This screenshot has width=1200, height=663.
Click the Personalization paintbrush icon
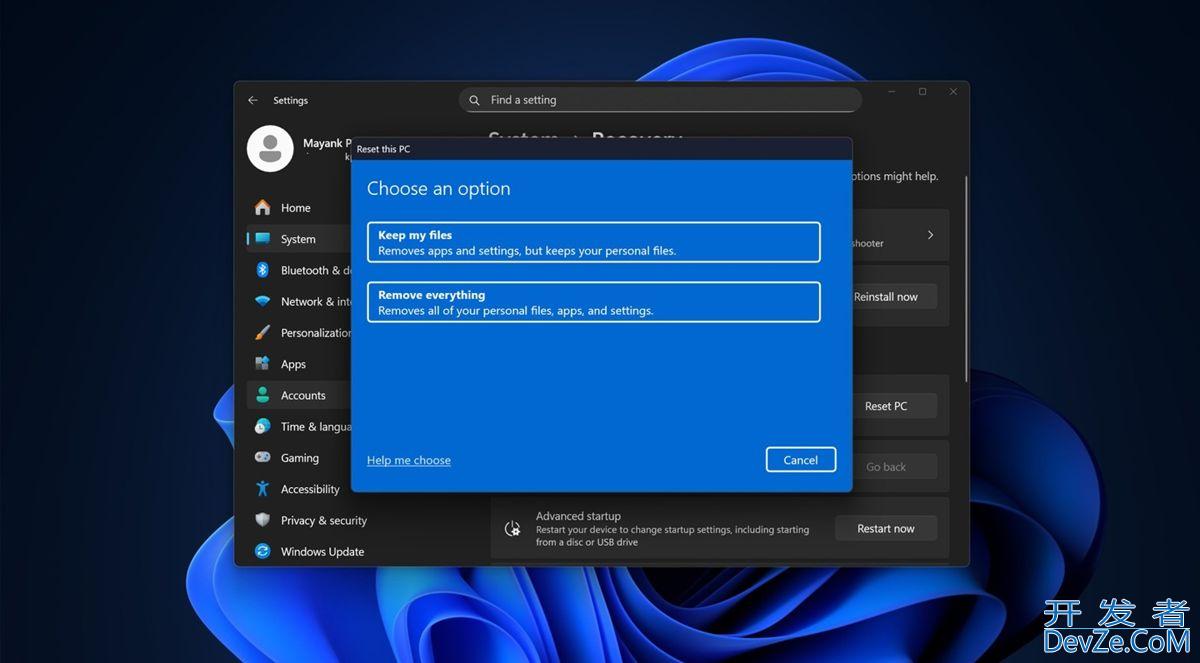262,332
